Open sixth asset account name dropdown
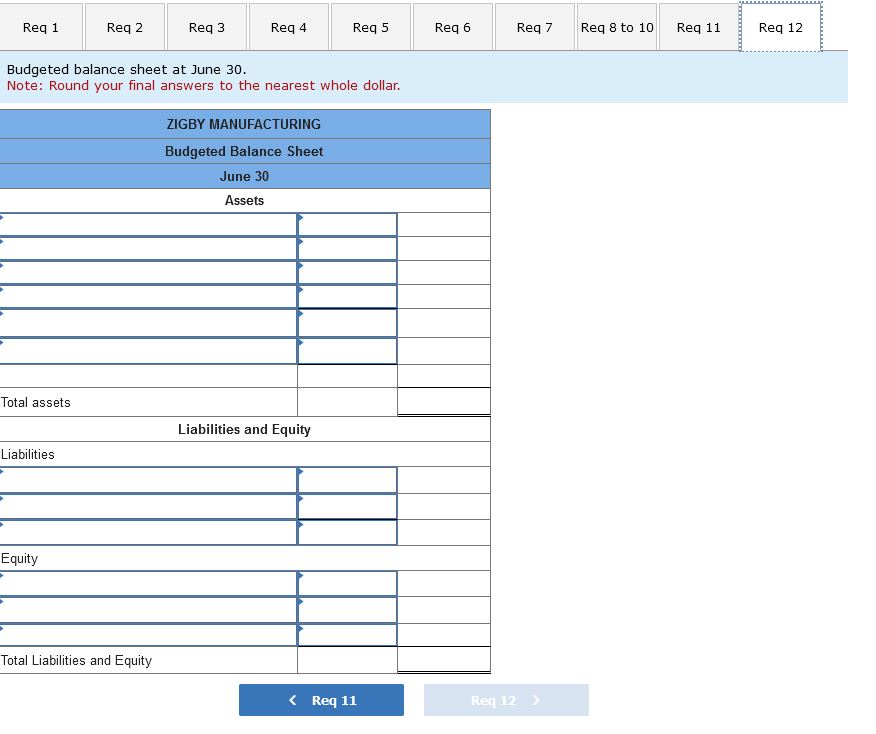 [x=149, y=351]
